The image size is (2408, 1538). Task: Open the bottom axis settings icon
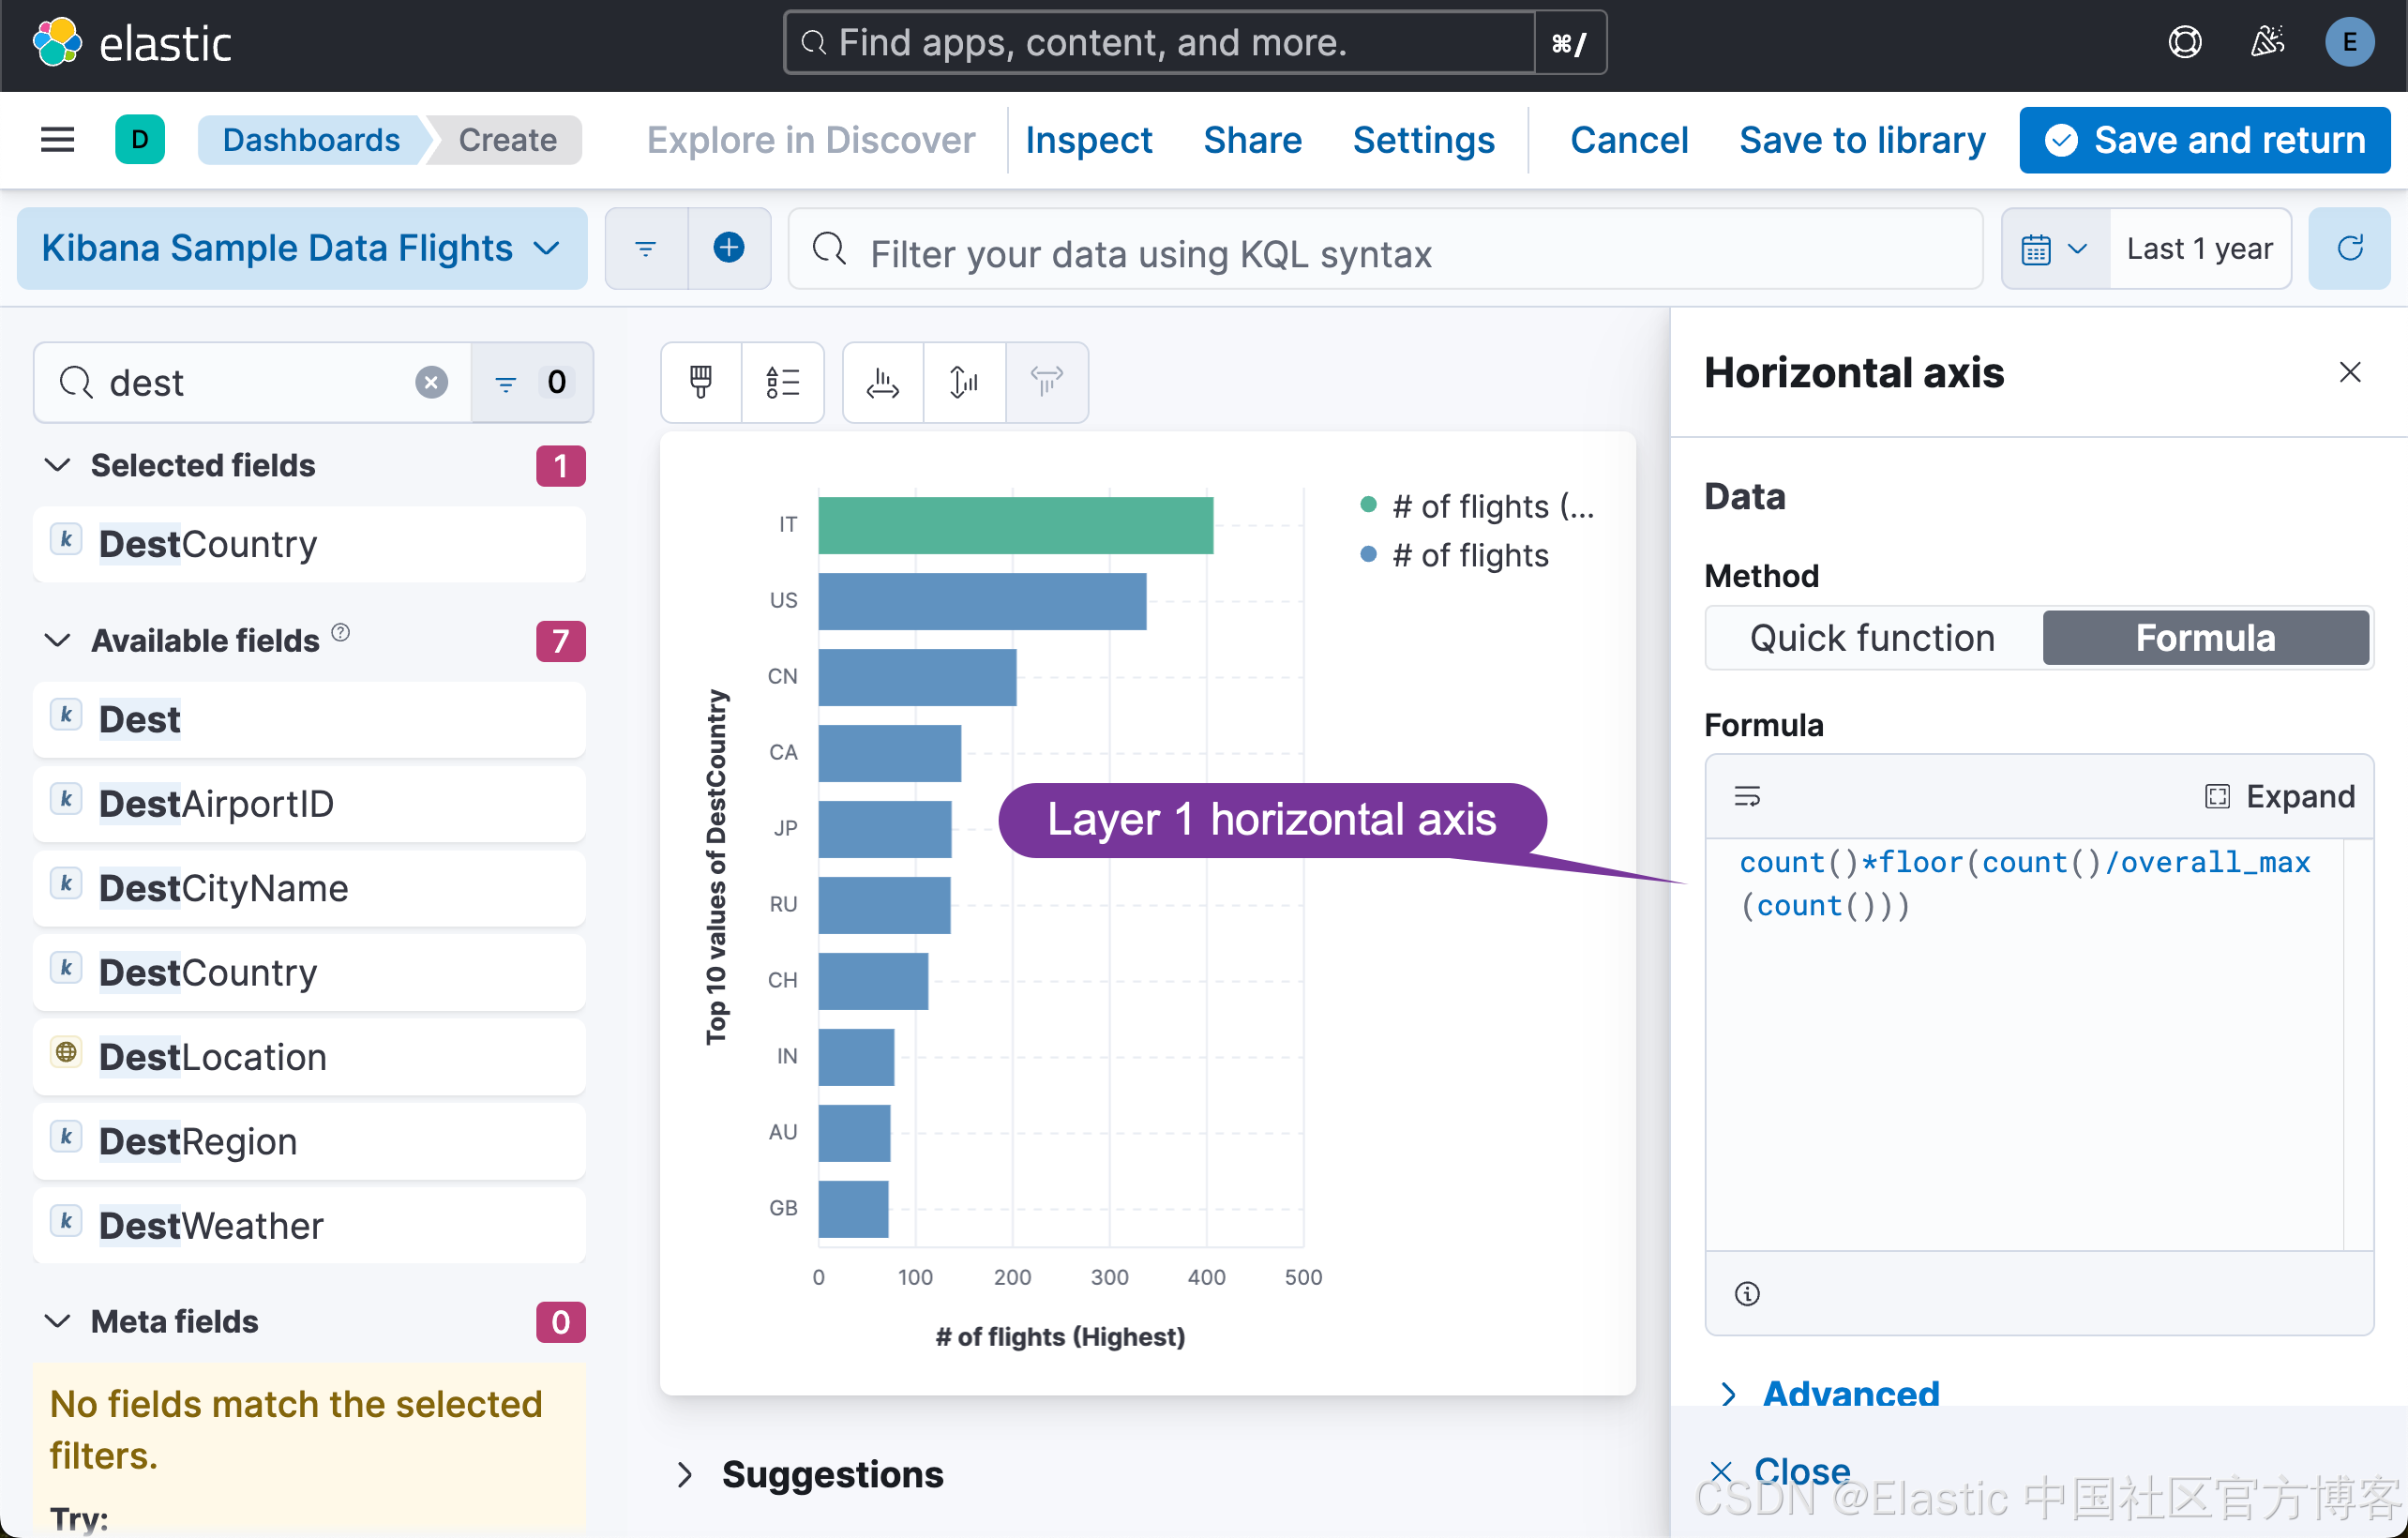[883, 382]
